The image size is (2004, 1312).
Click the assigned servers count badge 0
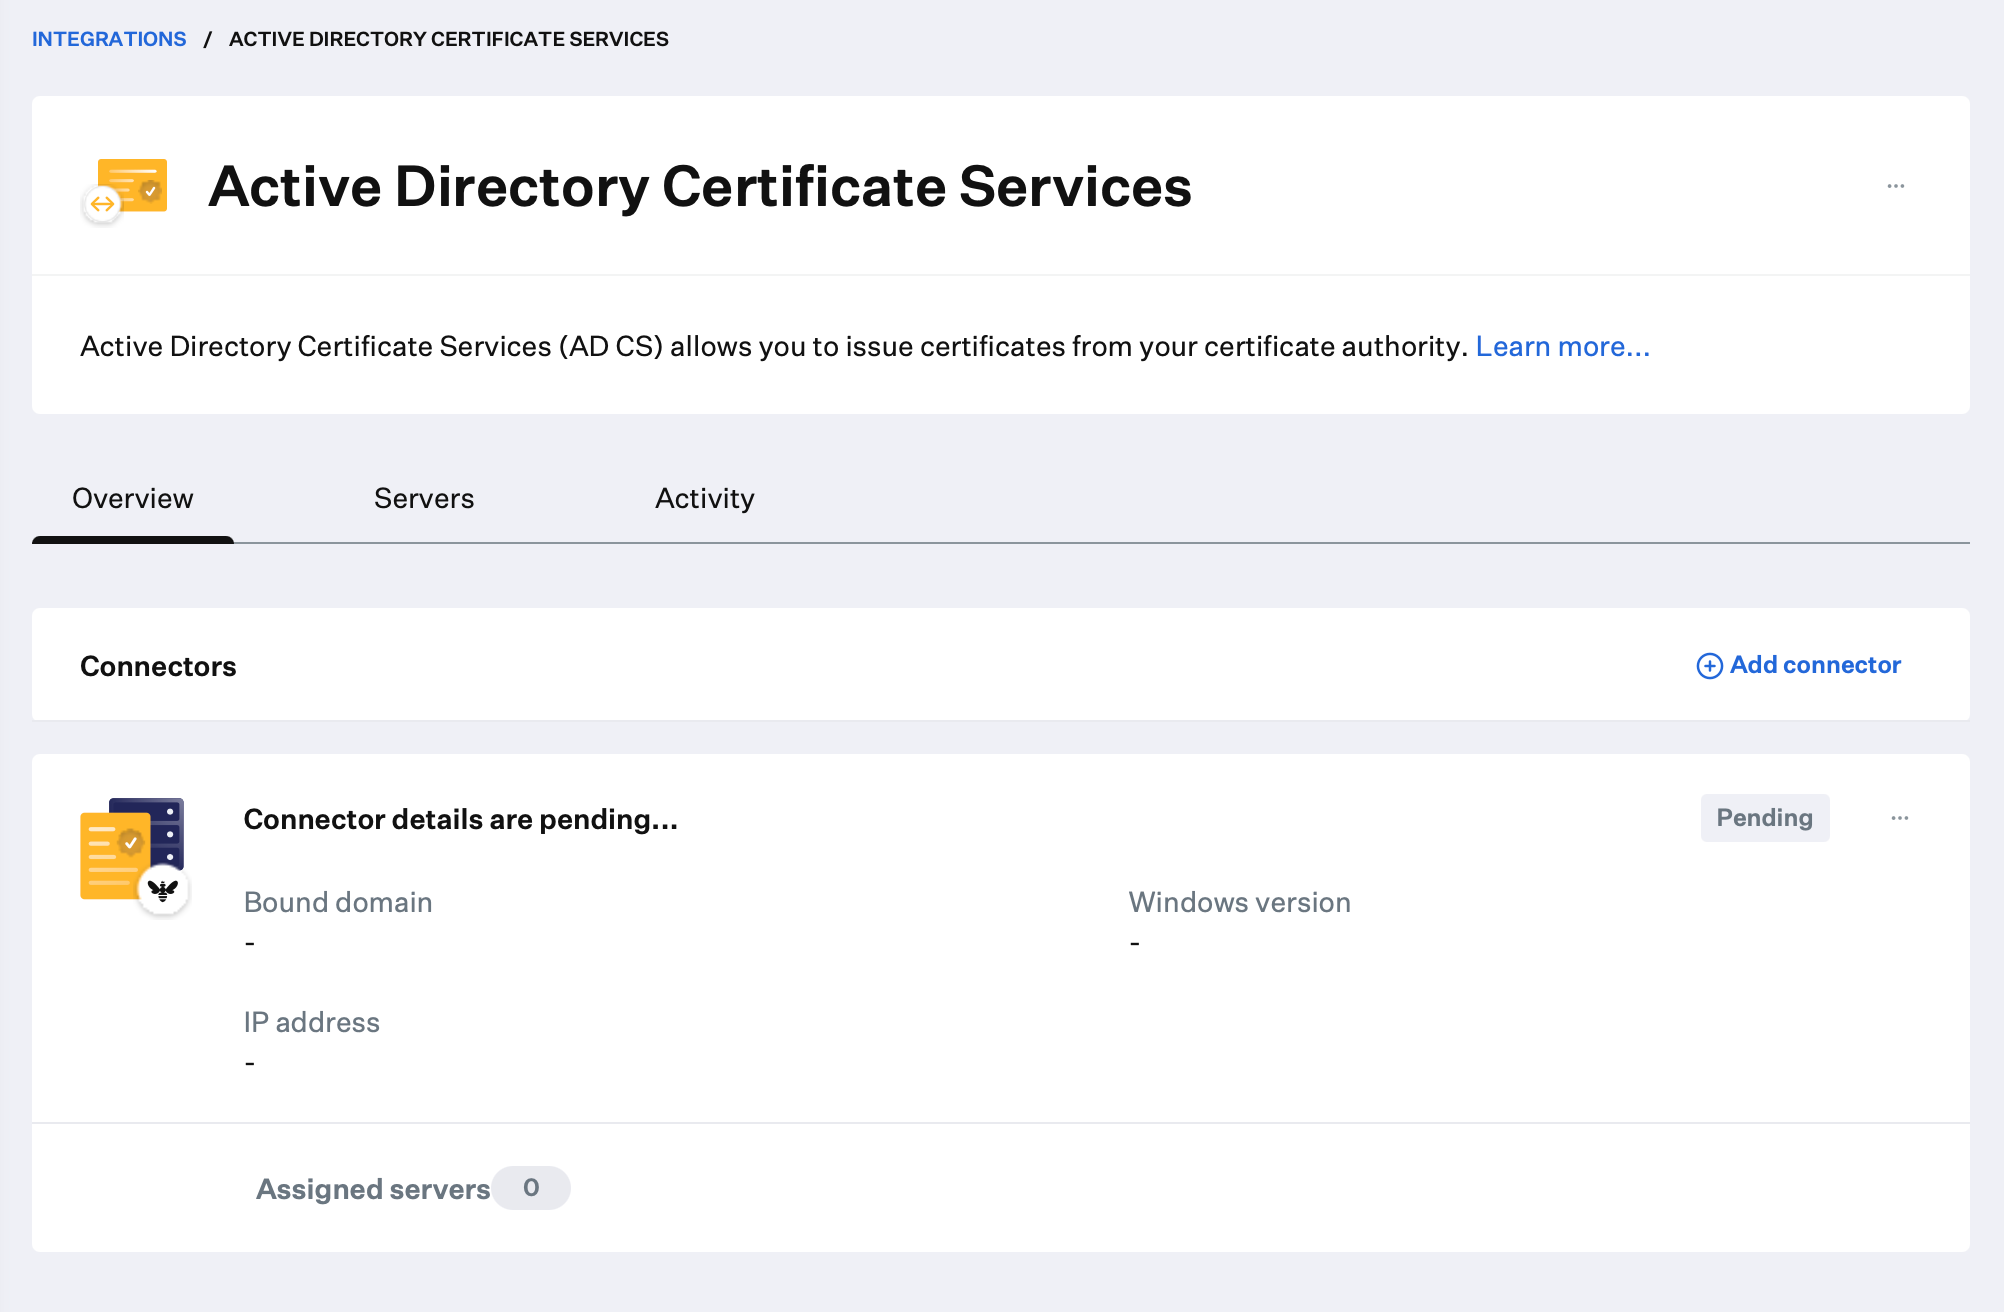531,1188
